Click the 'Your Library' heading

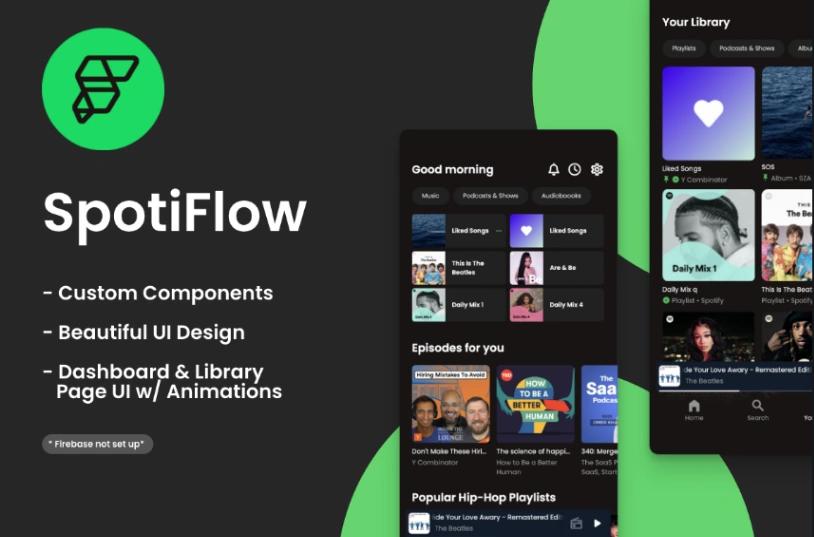pyautogui.click(x=696, y=22)
